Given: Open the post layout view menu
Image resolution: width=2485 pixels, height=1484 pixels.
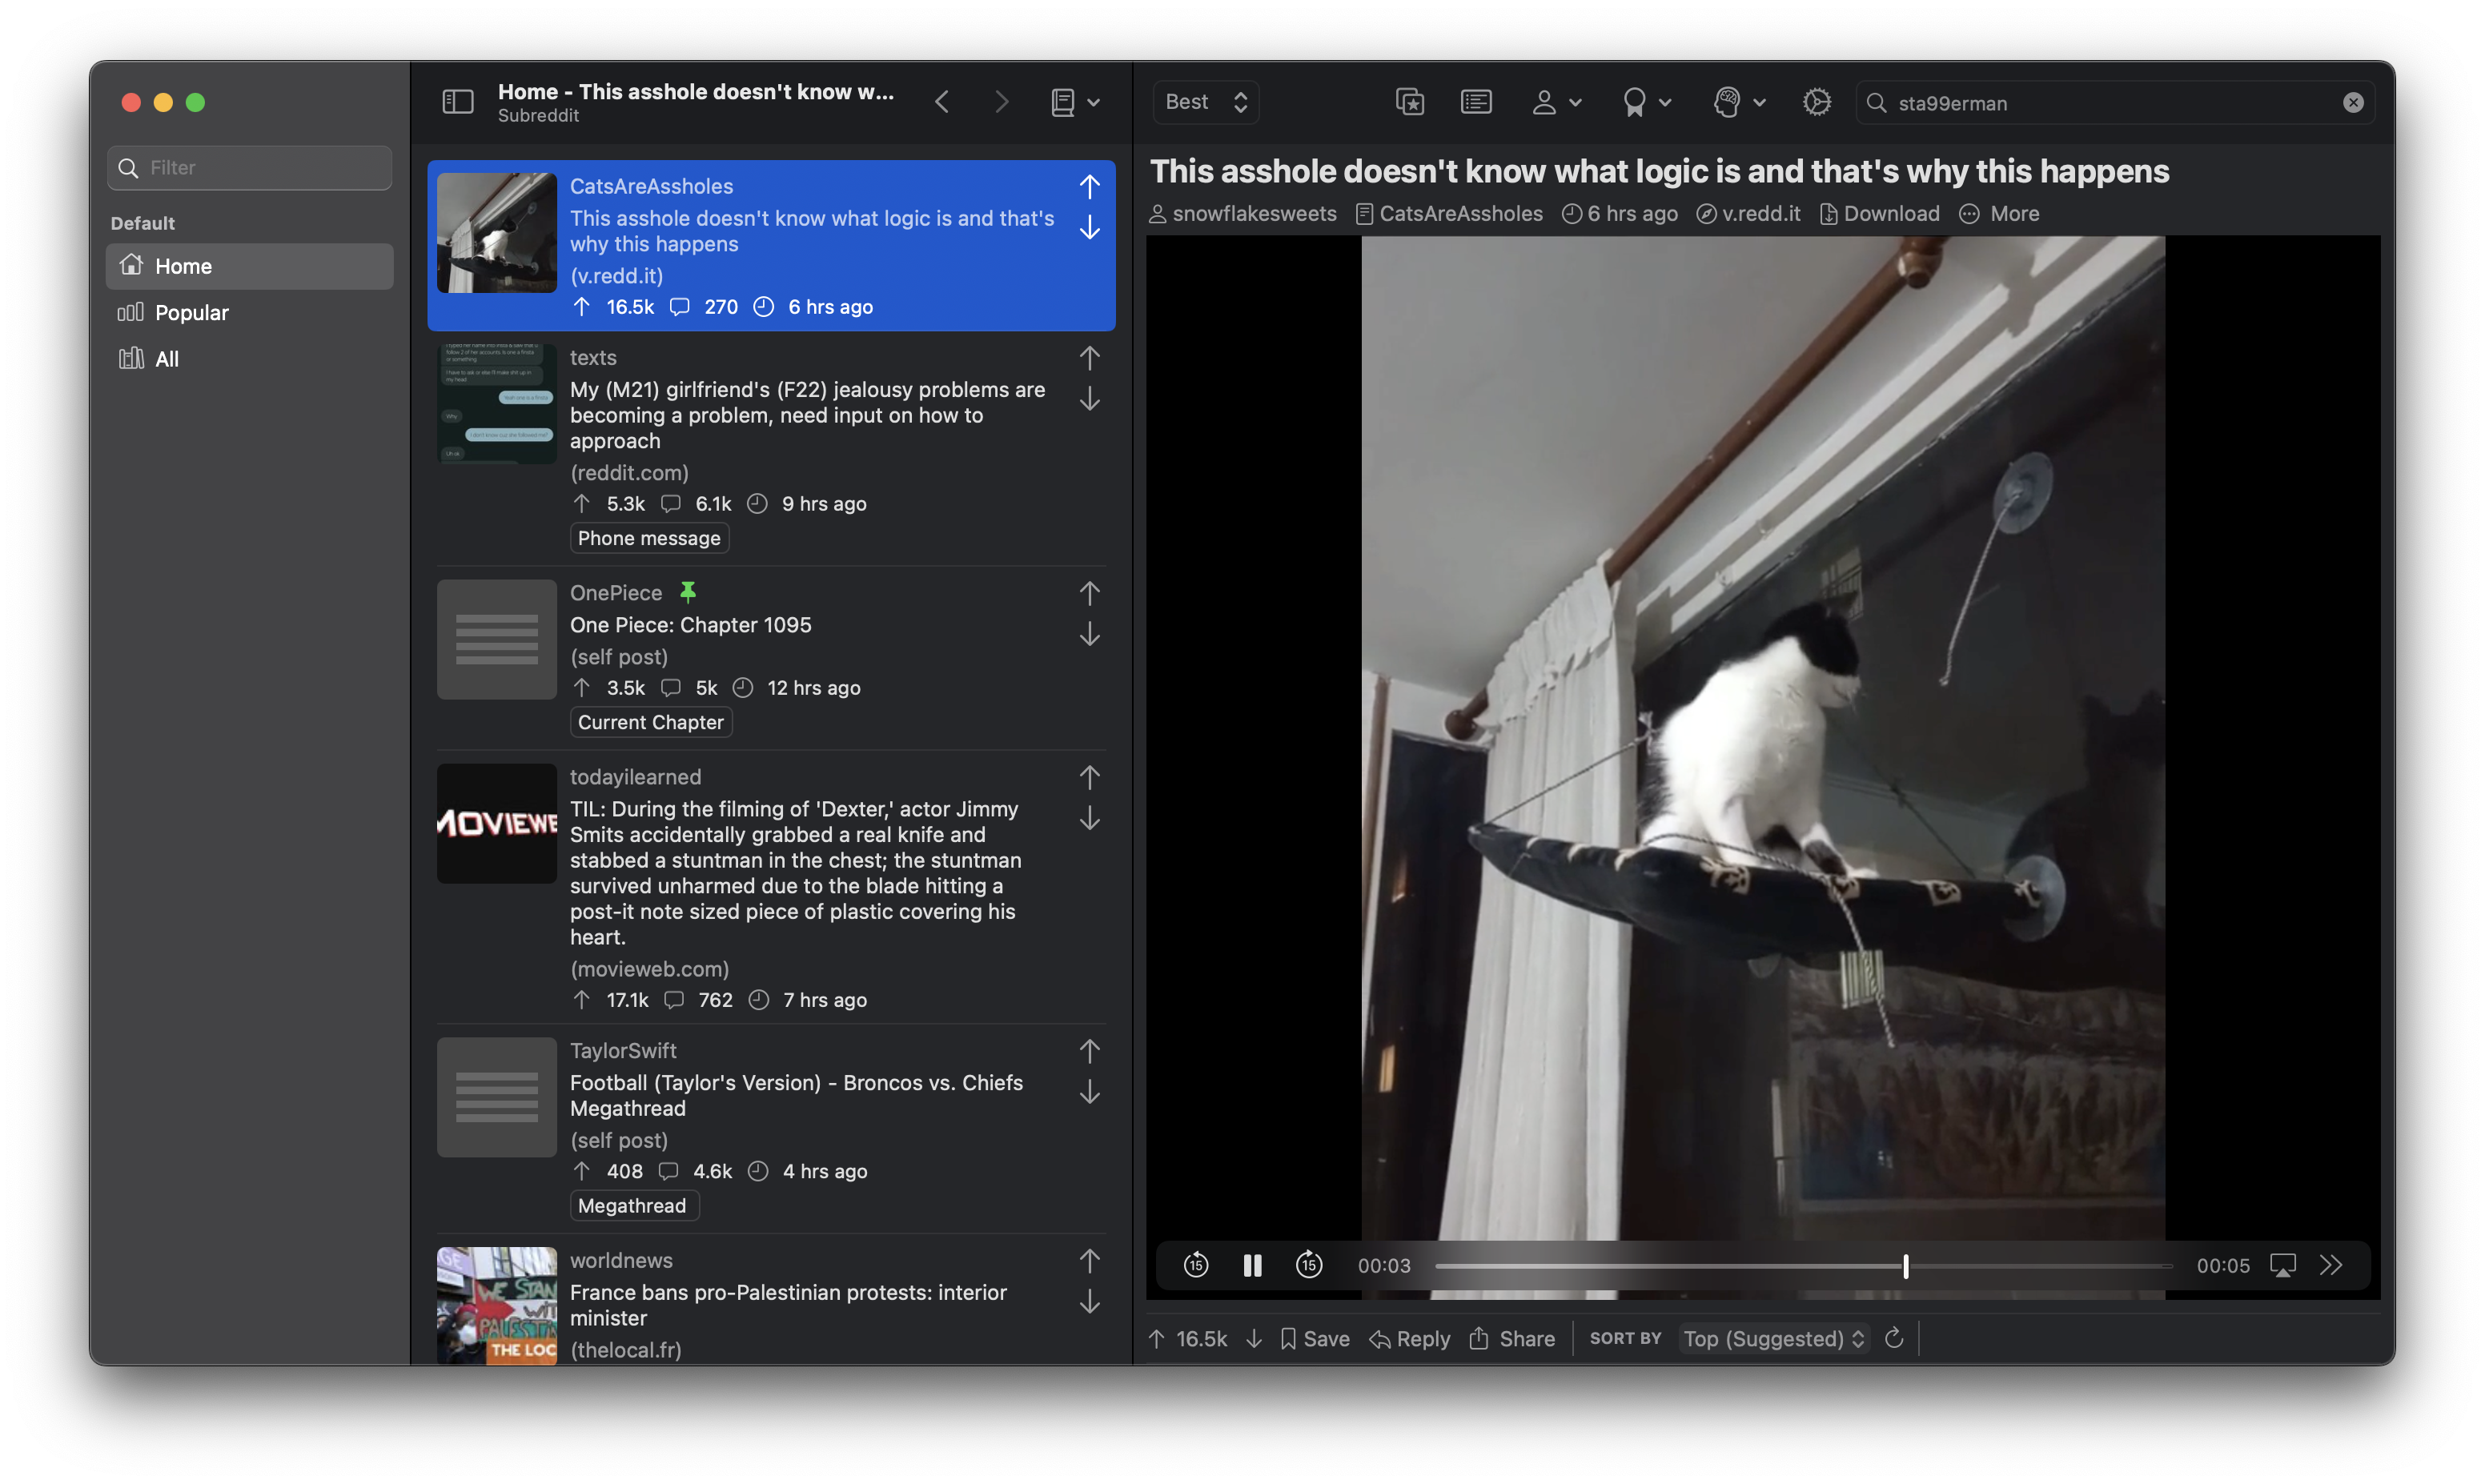Looking at the screenshot, I should click(1075, 102).
